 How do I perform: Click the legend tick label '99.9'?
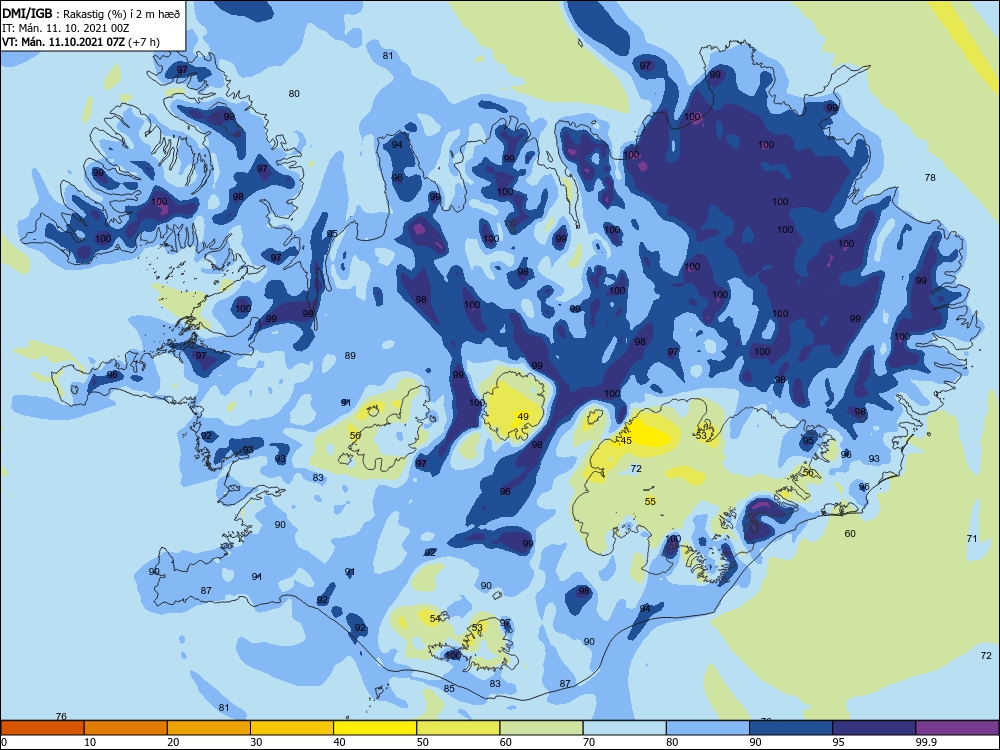(x=926, y=742)
